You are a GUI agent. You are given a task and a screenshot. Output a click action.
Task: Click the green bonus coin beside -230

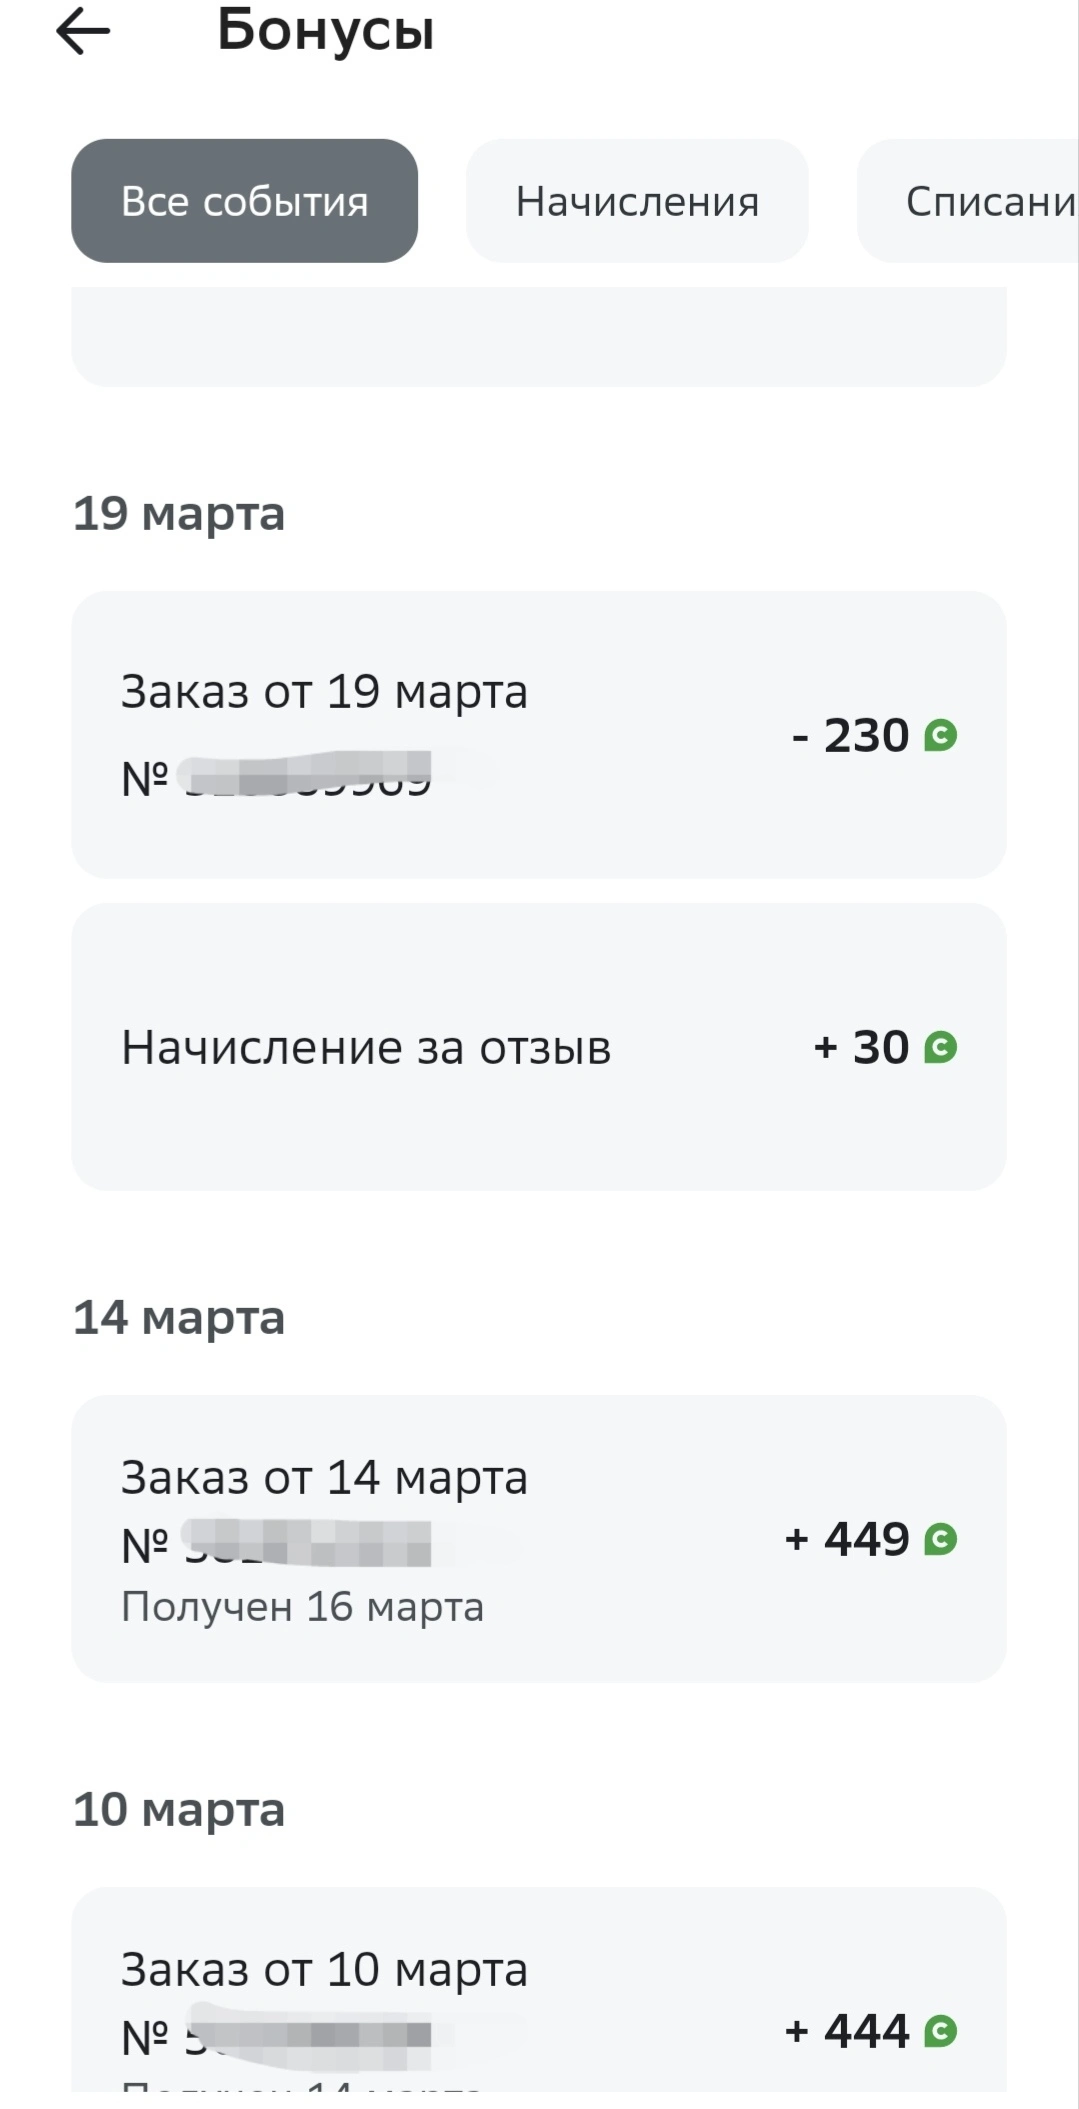click(940, 736)
